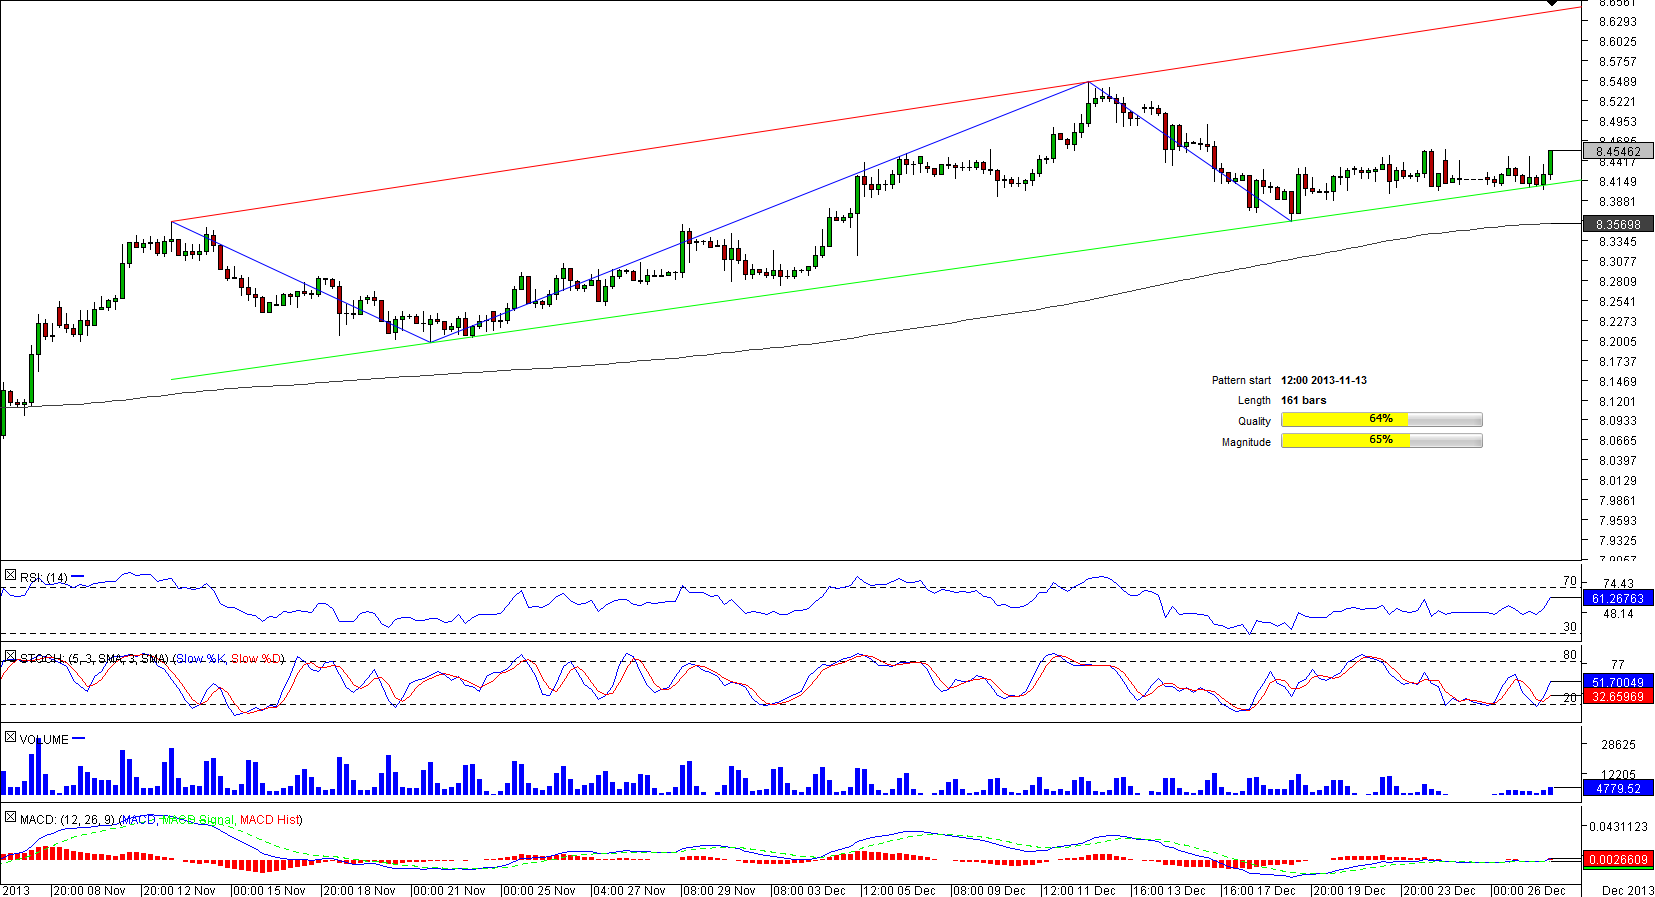Click the black marker at chart top right
The image size is (1655, 897).
pos(1552,3)
